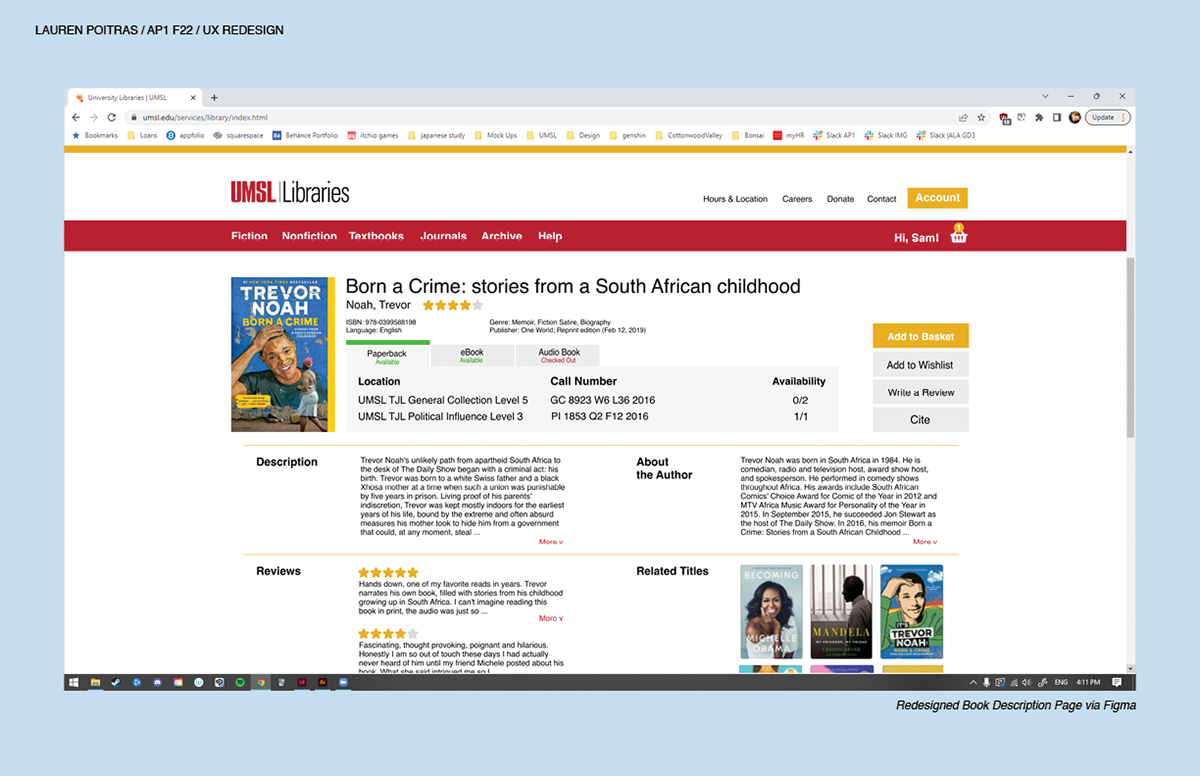
Task: Open Zoom from the taskbar
Action: tap(342, 682)
